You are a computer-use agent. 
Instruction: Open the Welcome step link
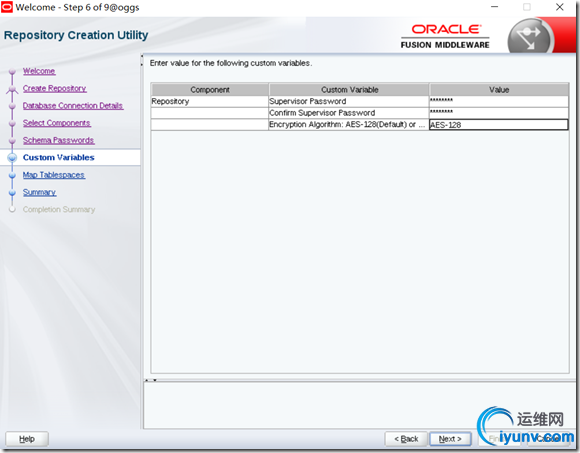click(39, 71)
